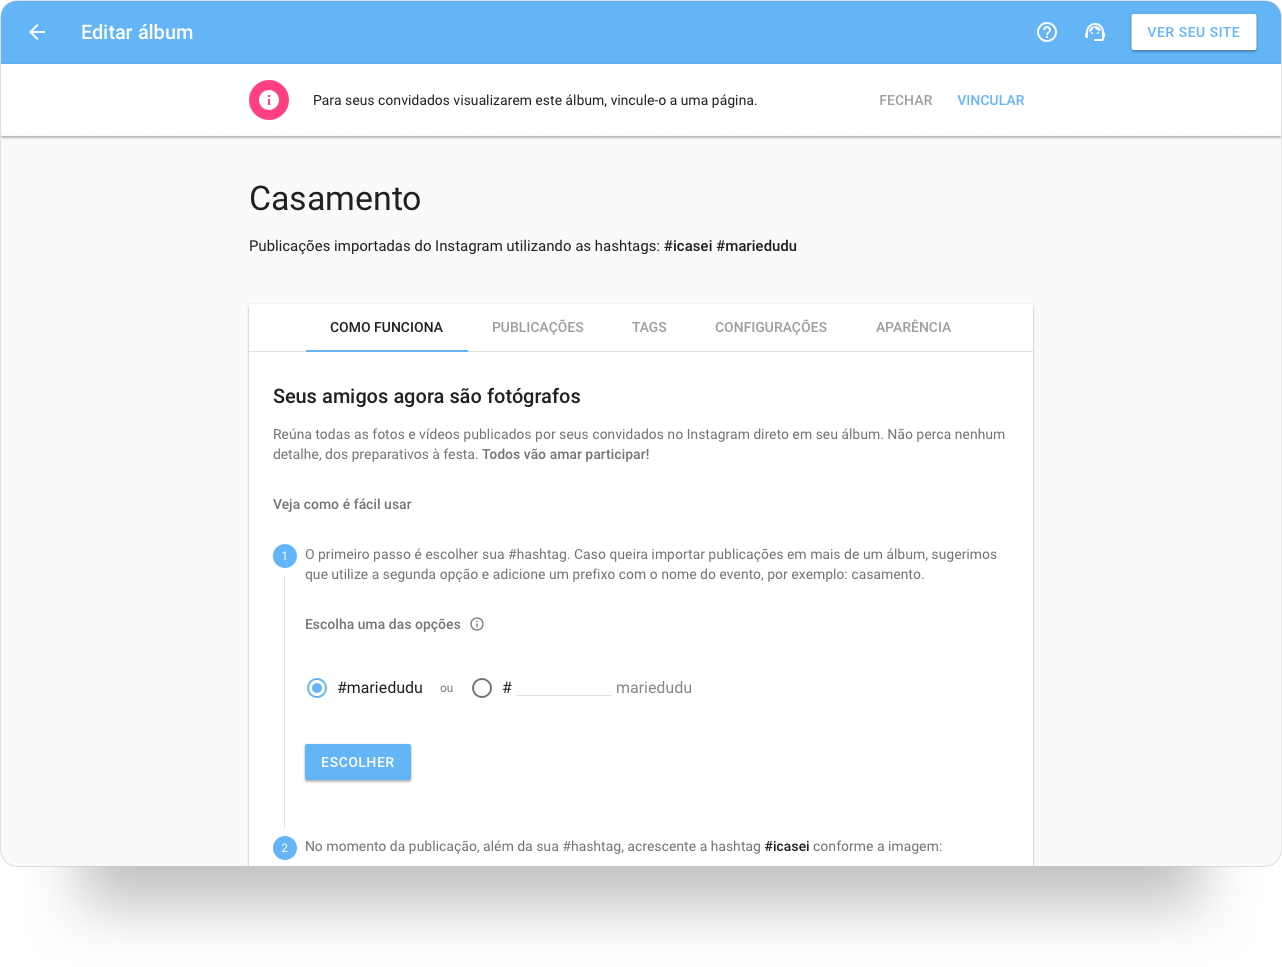Select the Como Funciona tab
The image size is (1282, 967).
[386, 327]
